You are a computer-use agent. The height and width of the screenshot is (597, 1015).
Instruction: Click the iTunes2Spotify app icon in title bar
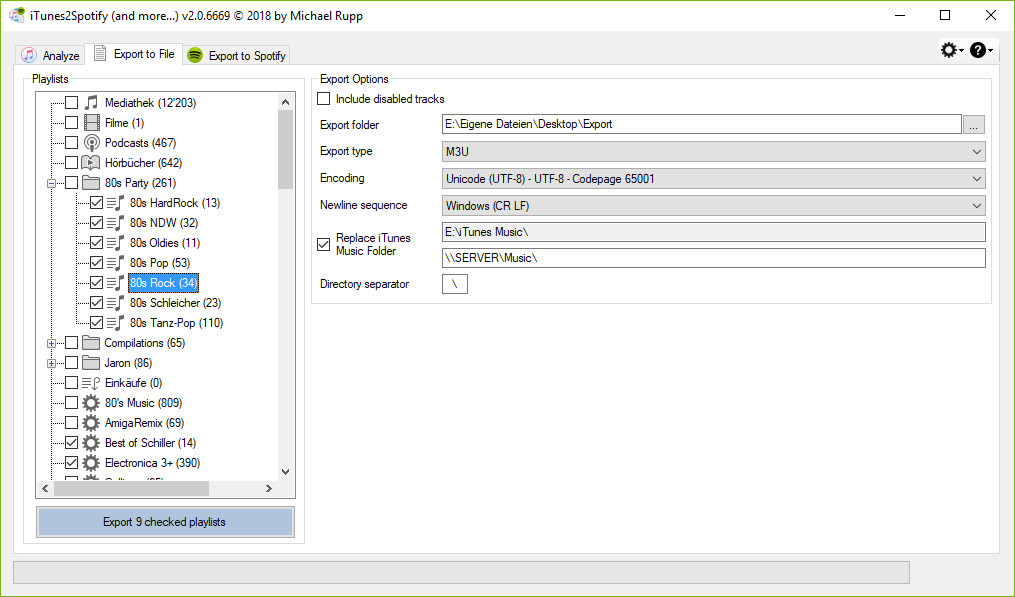17,15
